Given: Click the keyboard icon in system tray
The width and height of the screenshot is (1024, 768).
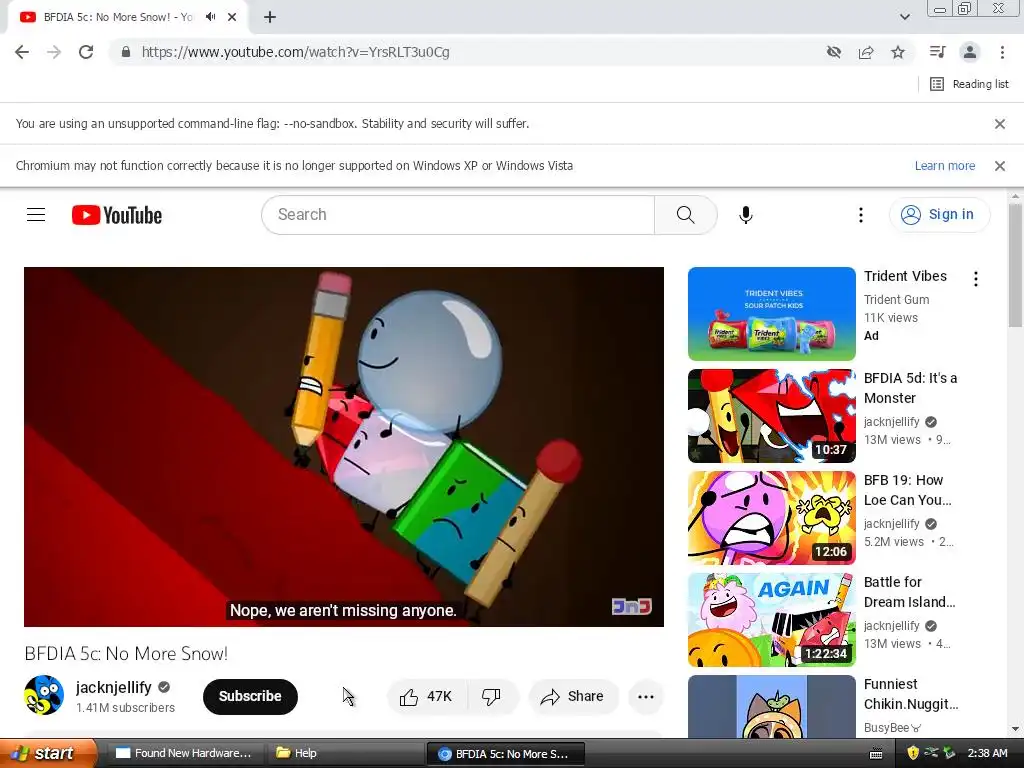Looking at the screenshot, I should click(876, 754).
